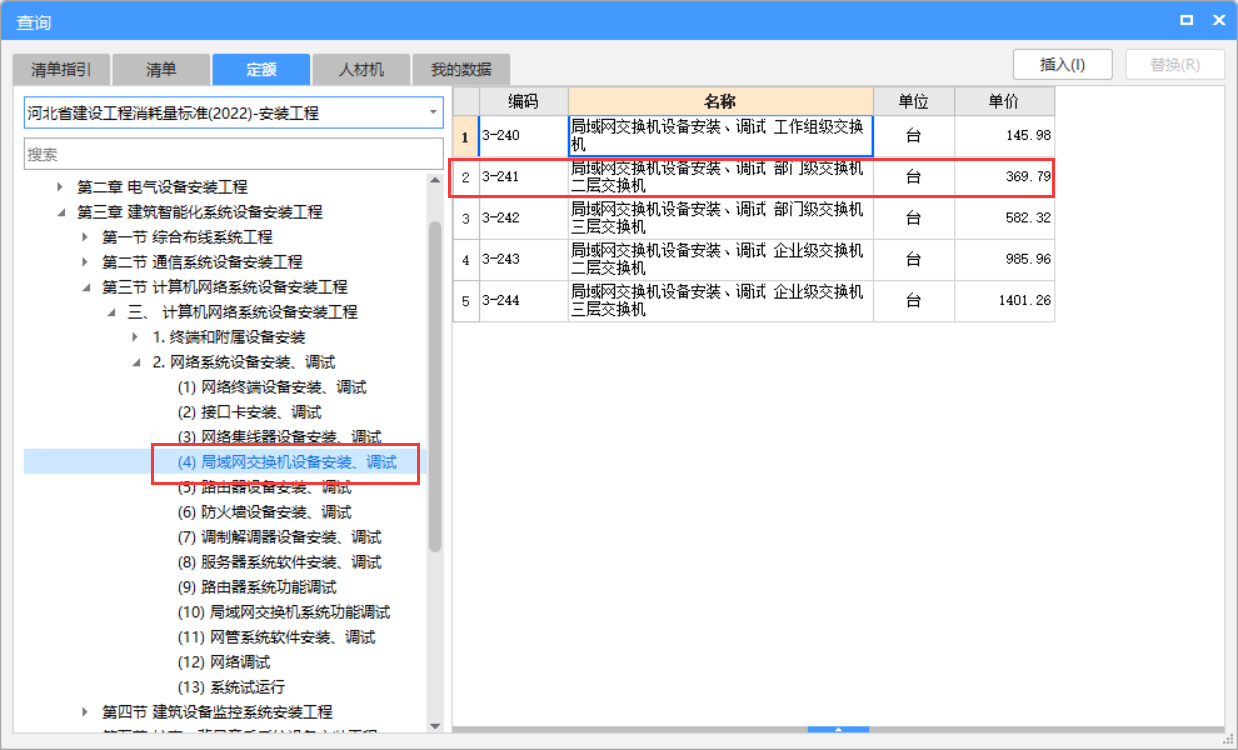Click tree scrollbar up arrow
Image resolution: width=1238 pixels, height=750 pixels.
[x=435, y=181]
